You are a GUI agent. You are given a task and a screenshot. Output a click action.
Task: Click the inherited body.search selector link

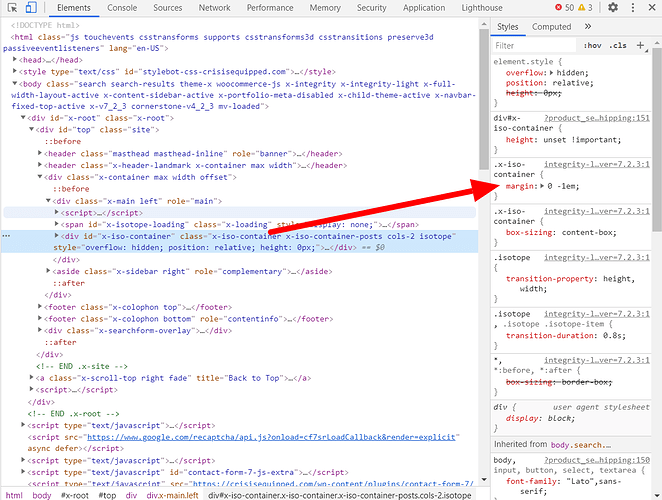(581, 445)
